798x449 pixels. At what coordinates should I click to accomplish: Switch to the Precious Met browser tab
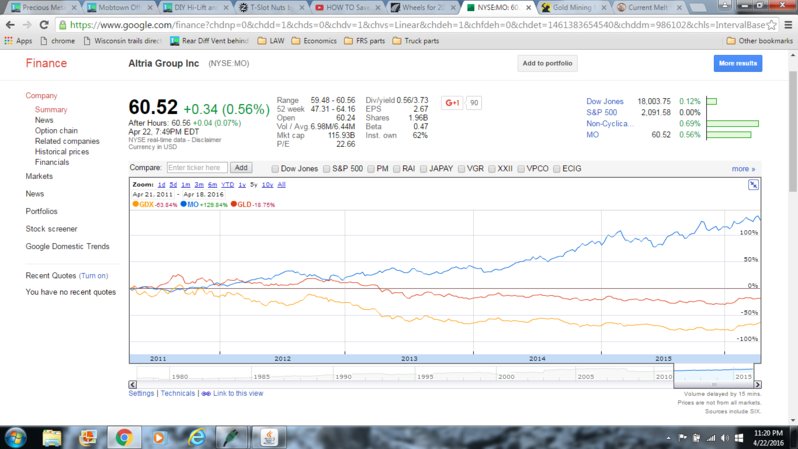pos(43,8)
